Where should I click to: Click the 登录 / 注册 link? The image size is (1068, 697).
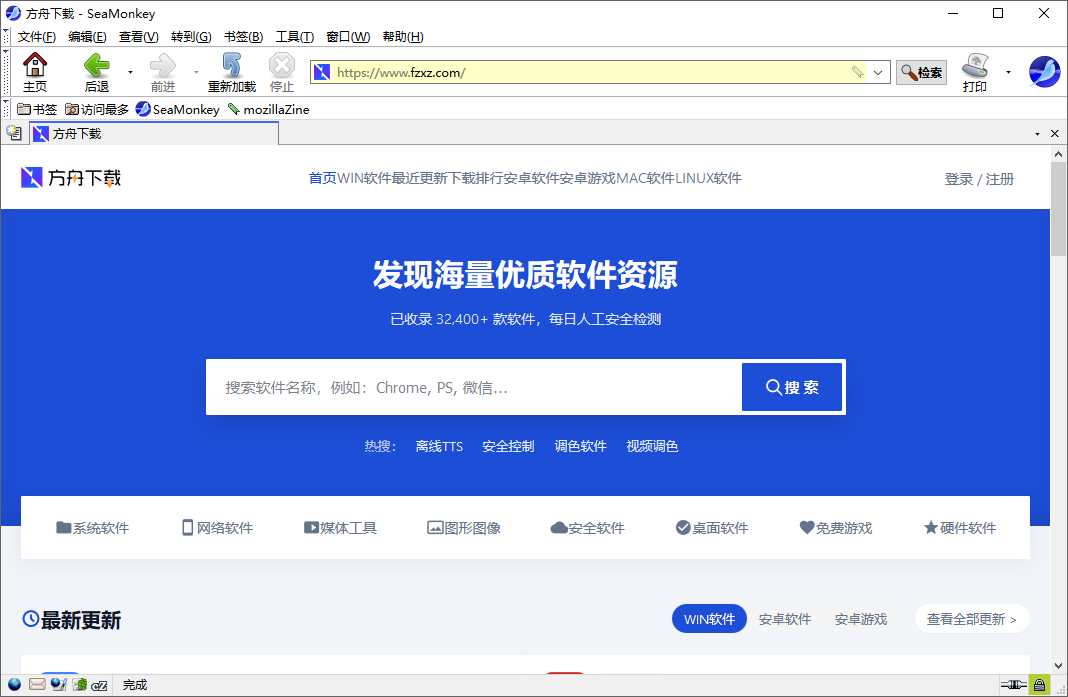pos(979,179)
